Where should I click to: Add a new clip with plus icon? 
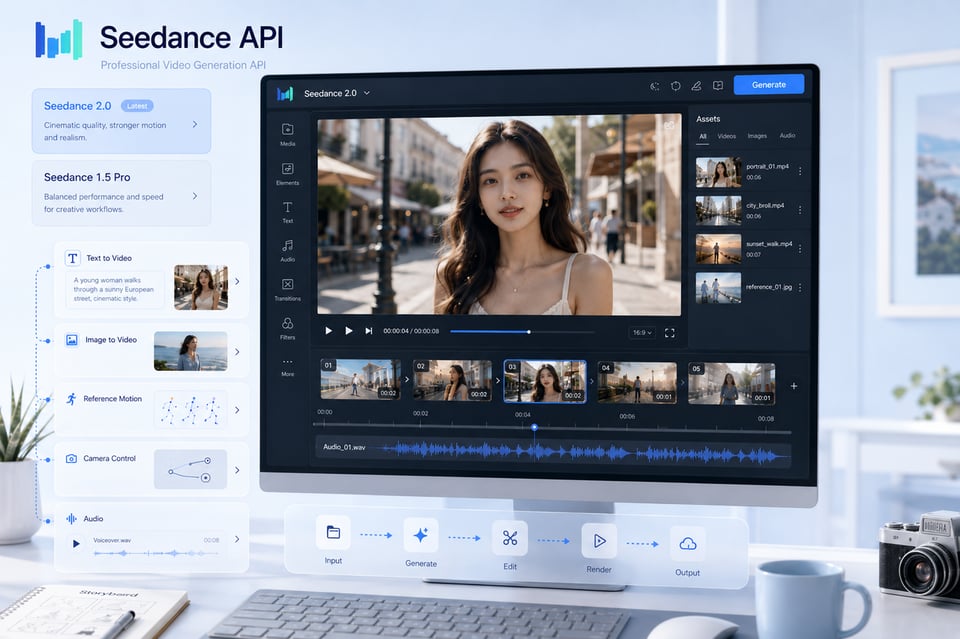794,386
